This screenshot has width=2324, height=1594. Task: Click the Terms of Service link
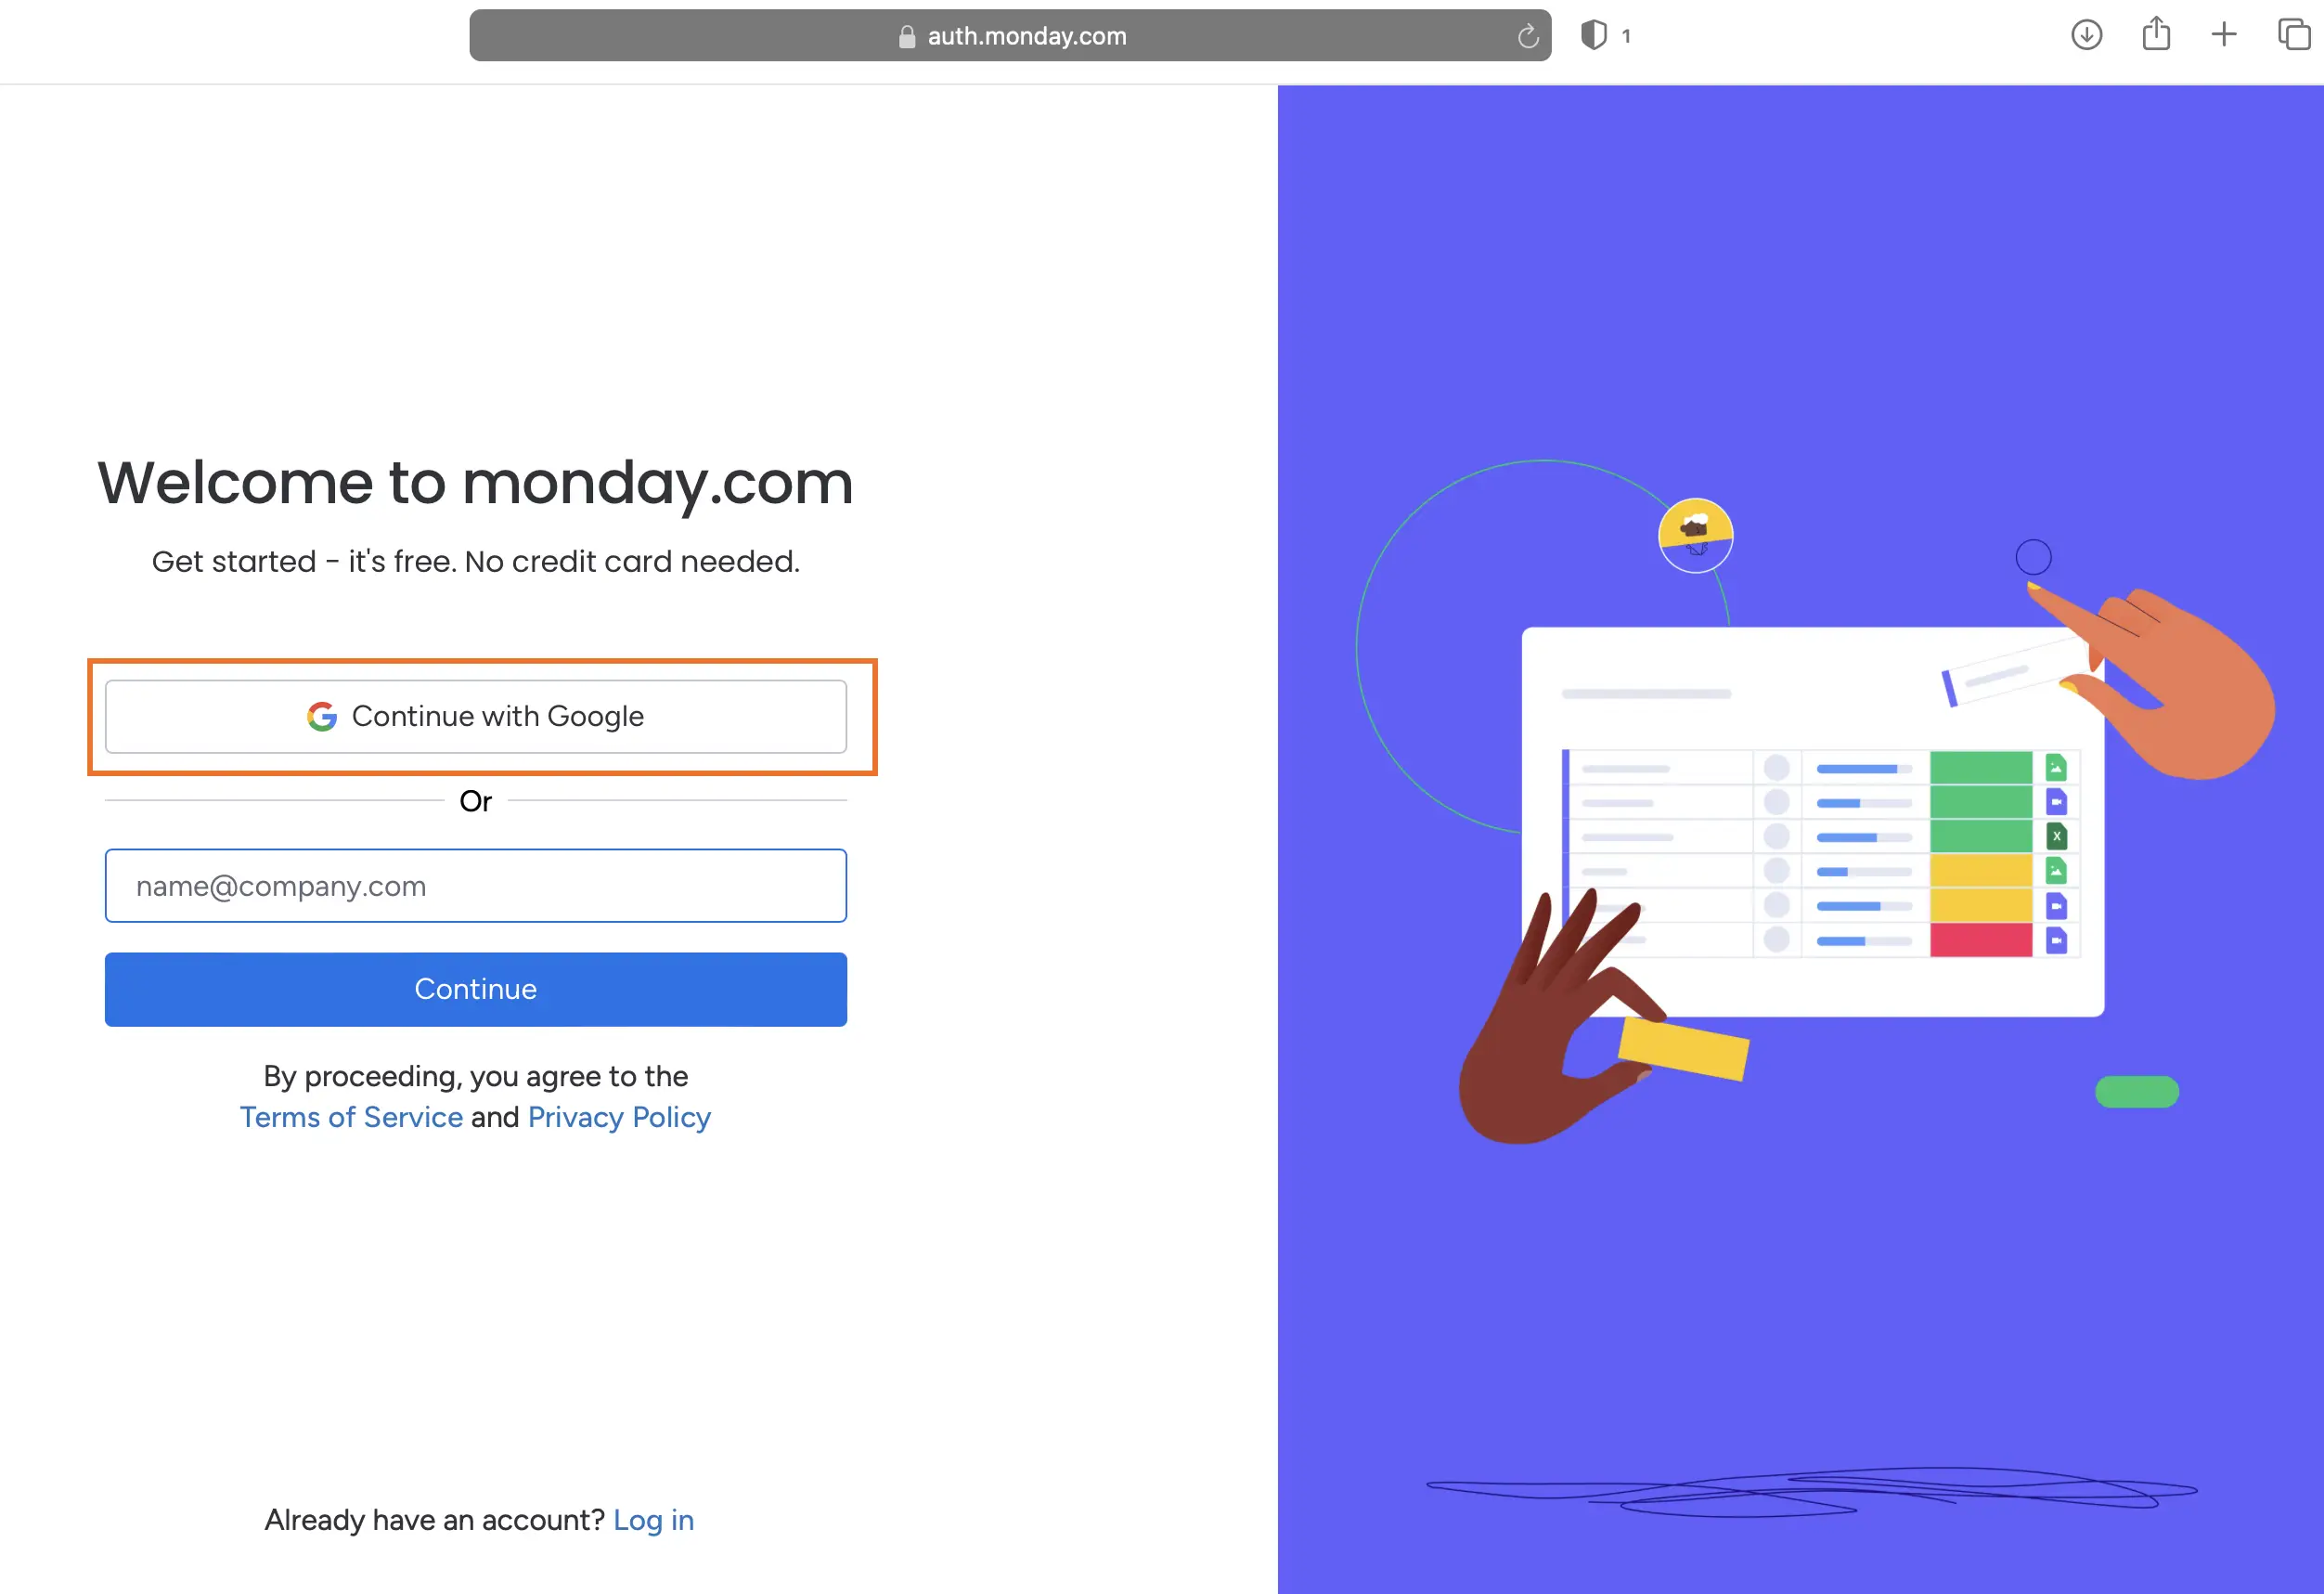point(350,1115)
